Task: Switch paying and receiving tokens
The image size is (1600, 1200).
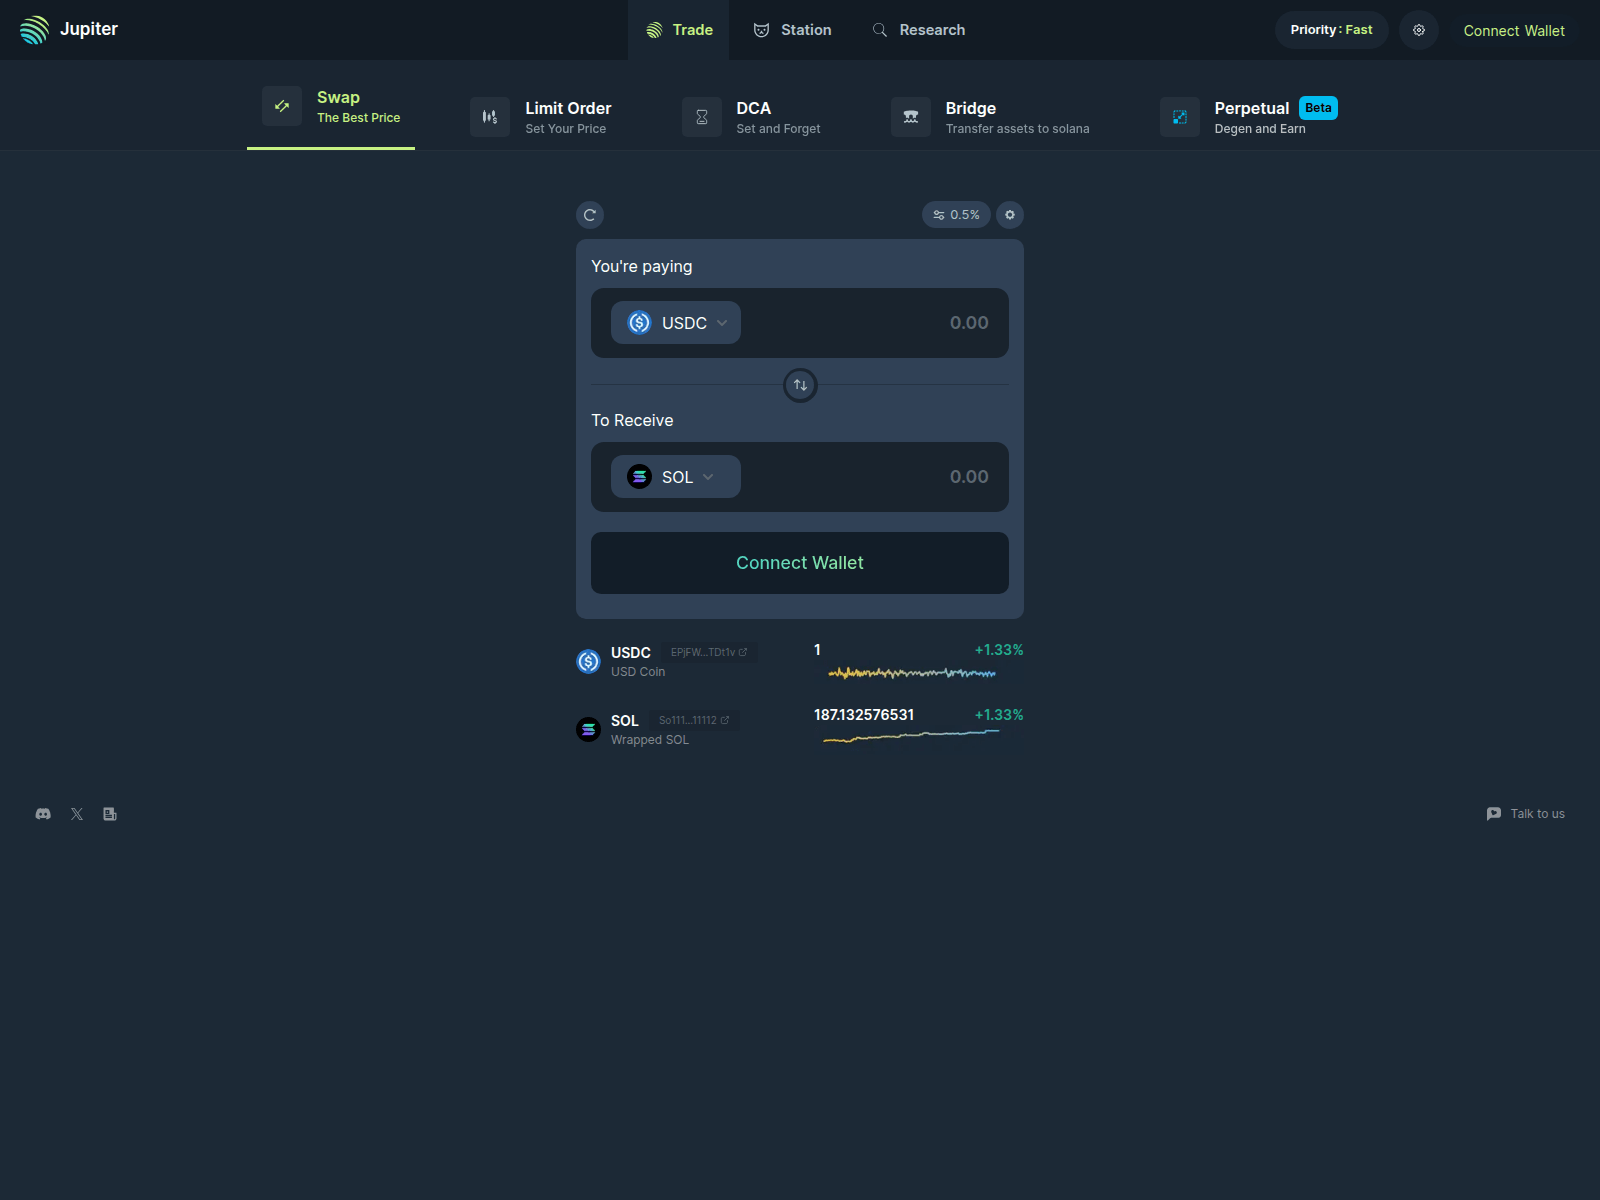Action: tap(800, 385)
